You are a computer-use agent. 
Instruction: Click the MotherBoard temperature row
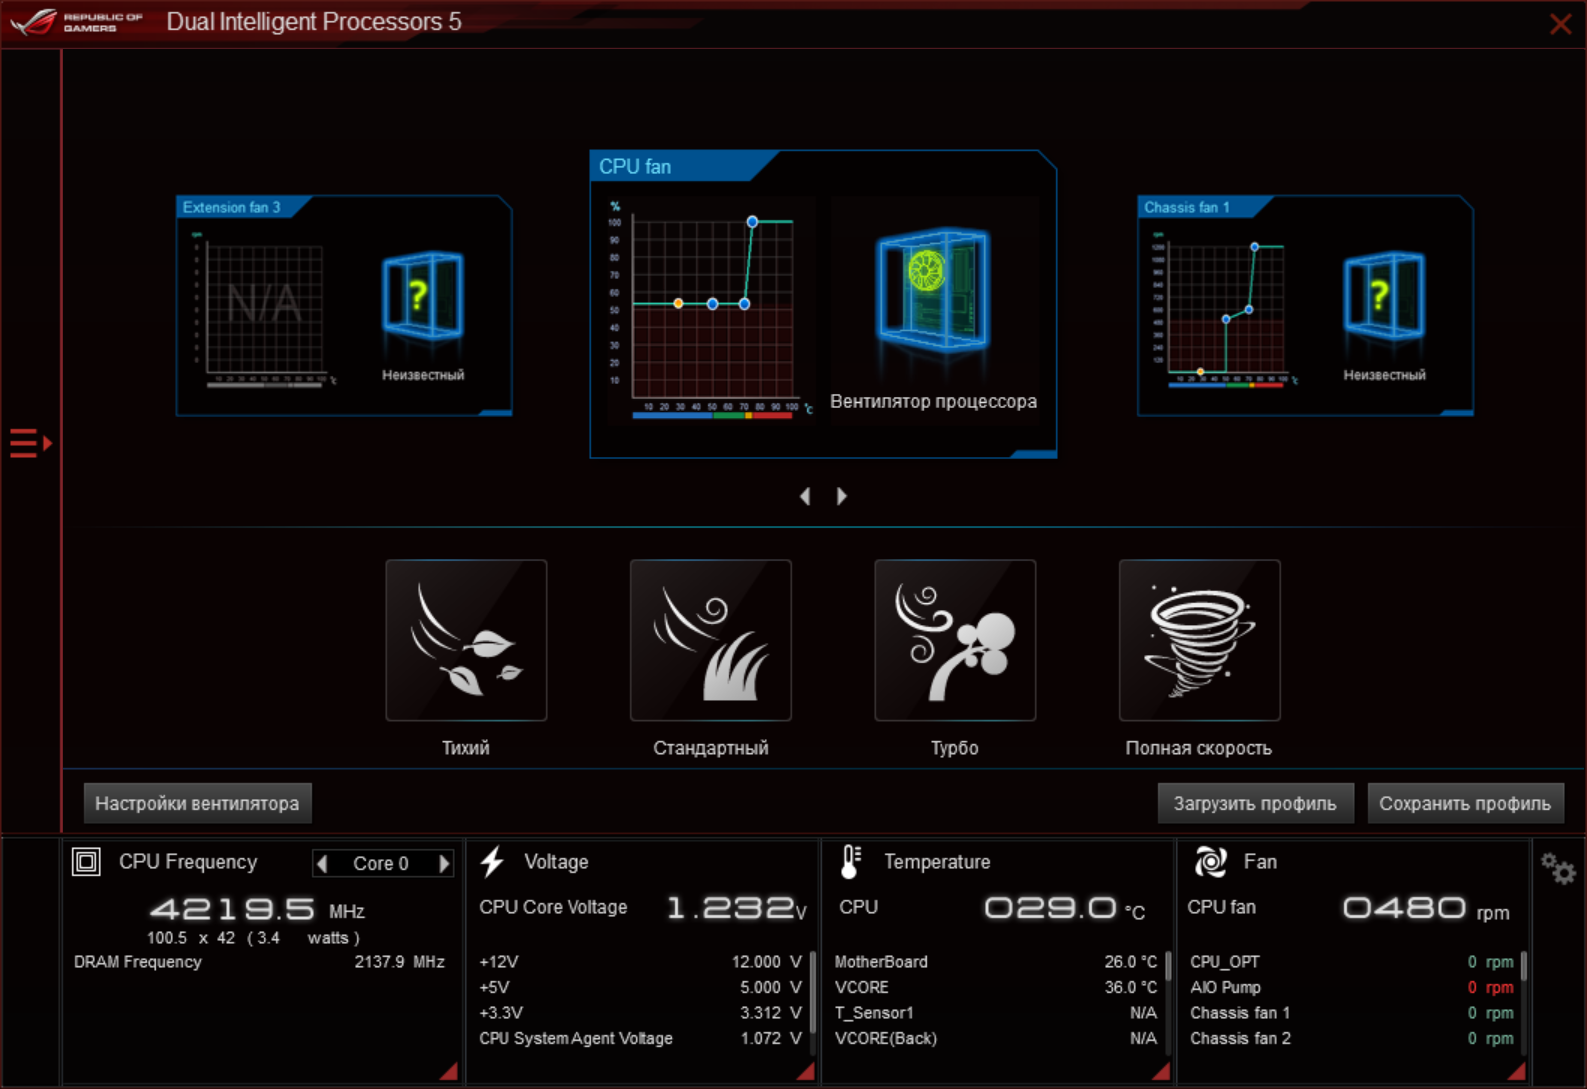pyautogui.click(x=996, y=961)
